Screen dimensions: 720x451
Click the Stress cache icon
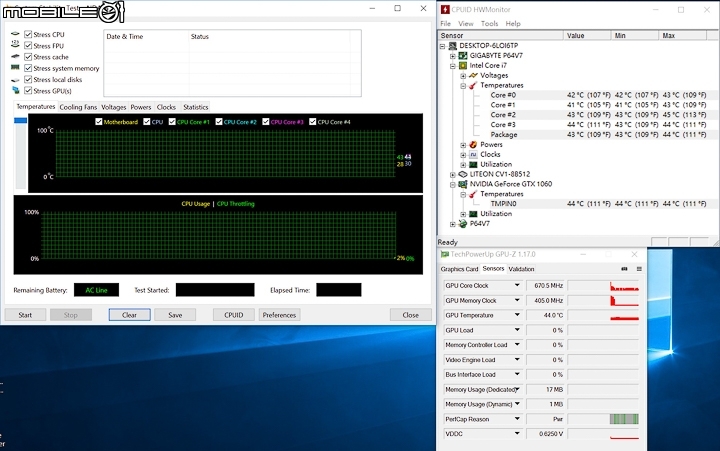tap(15, 56)
